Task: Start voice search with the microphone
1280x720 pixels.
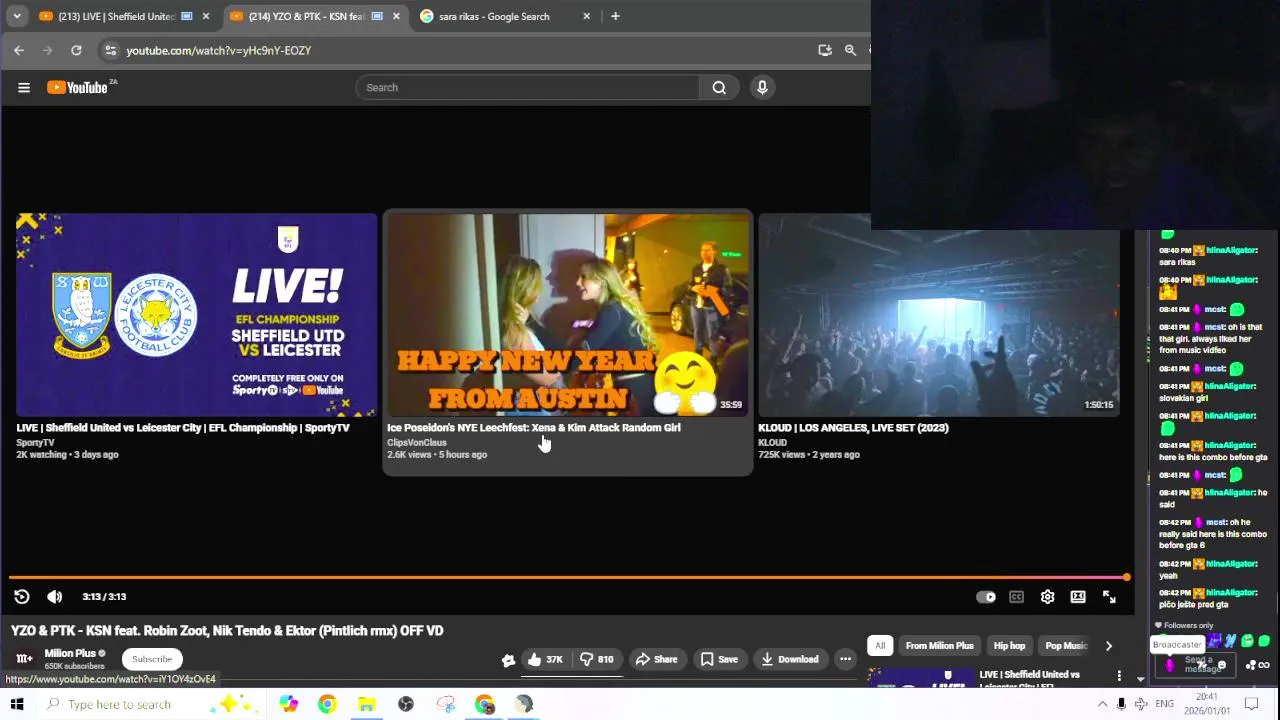Action: point(762,87)
